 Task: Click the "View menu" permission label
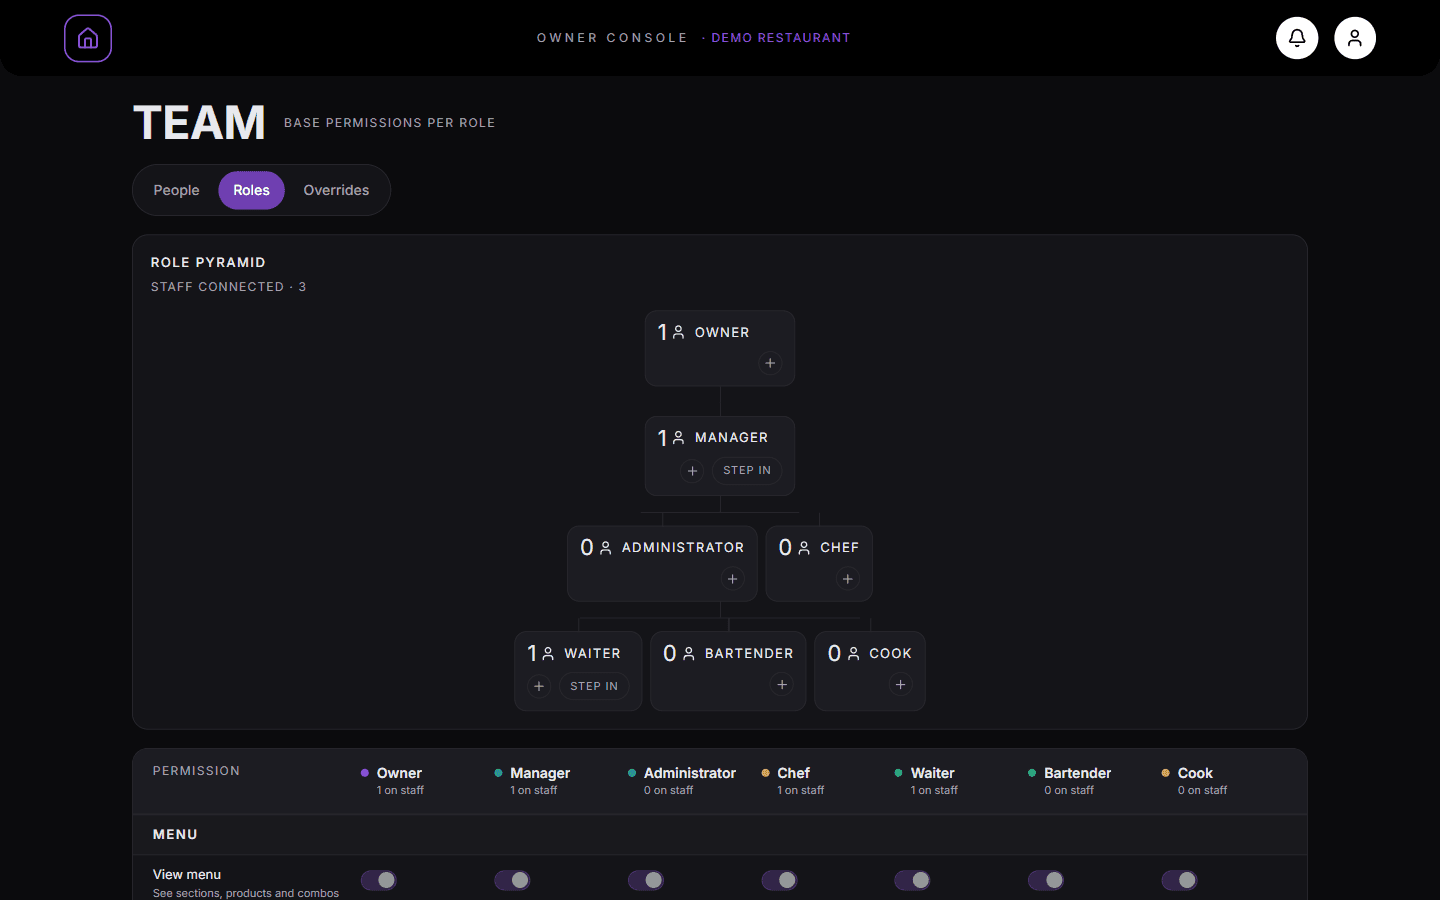click(x=187, y=874)
